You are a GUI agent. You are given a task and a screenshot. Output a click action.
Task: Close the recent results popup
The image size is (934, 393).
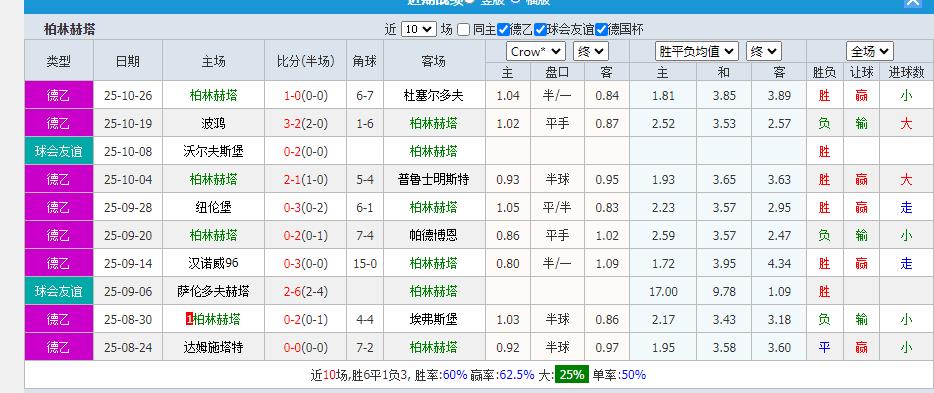pyautogui.click(x=912, y=2)
